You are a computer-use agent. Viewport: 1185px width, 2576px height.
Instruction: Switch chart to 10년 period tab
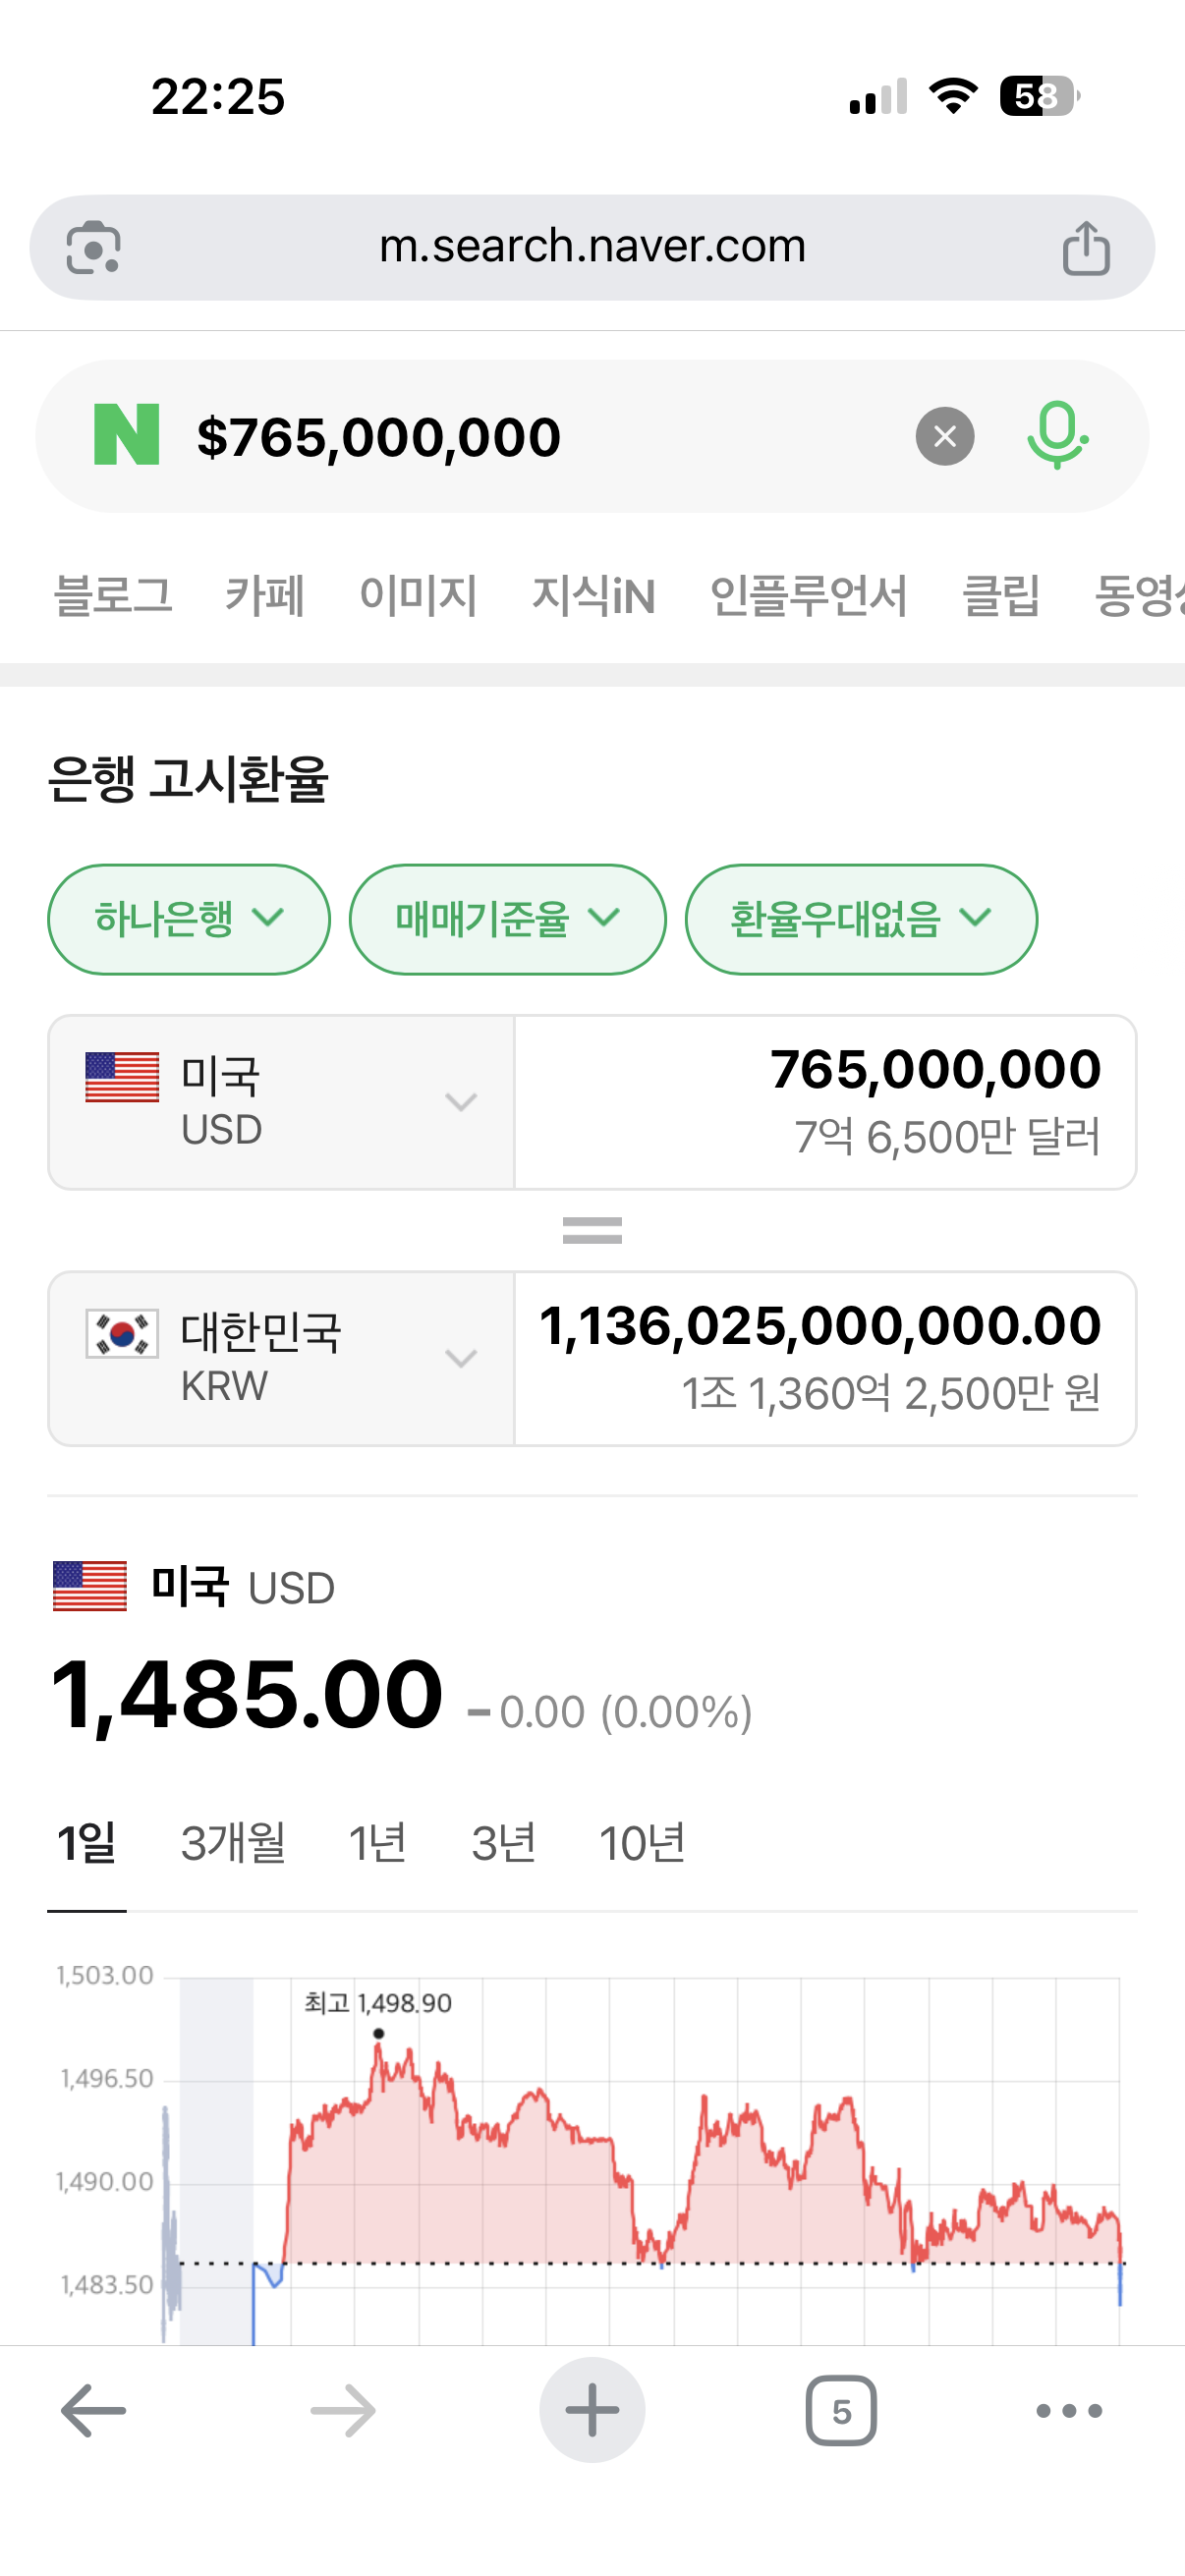tap(642, 1843)
